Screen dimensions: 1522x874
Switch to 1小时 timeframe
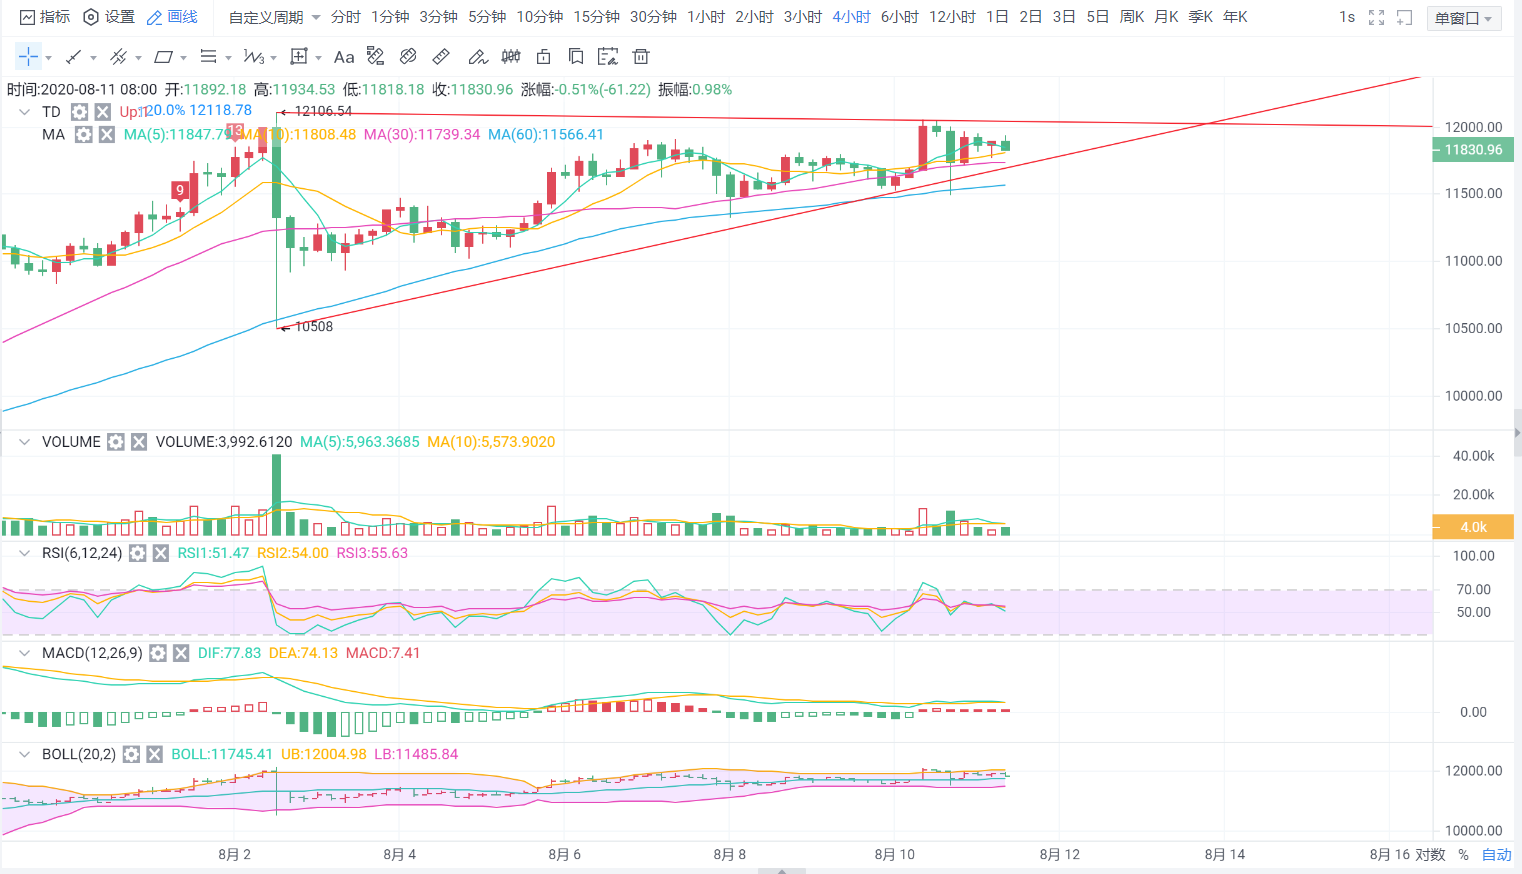coord(706,17)
